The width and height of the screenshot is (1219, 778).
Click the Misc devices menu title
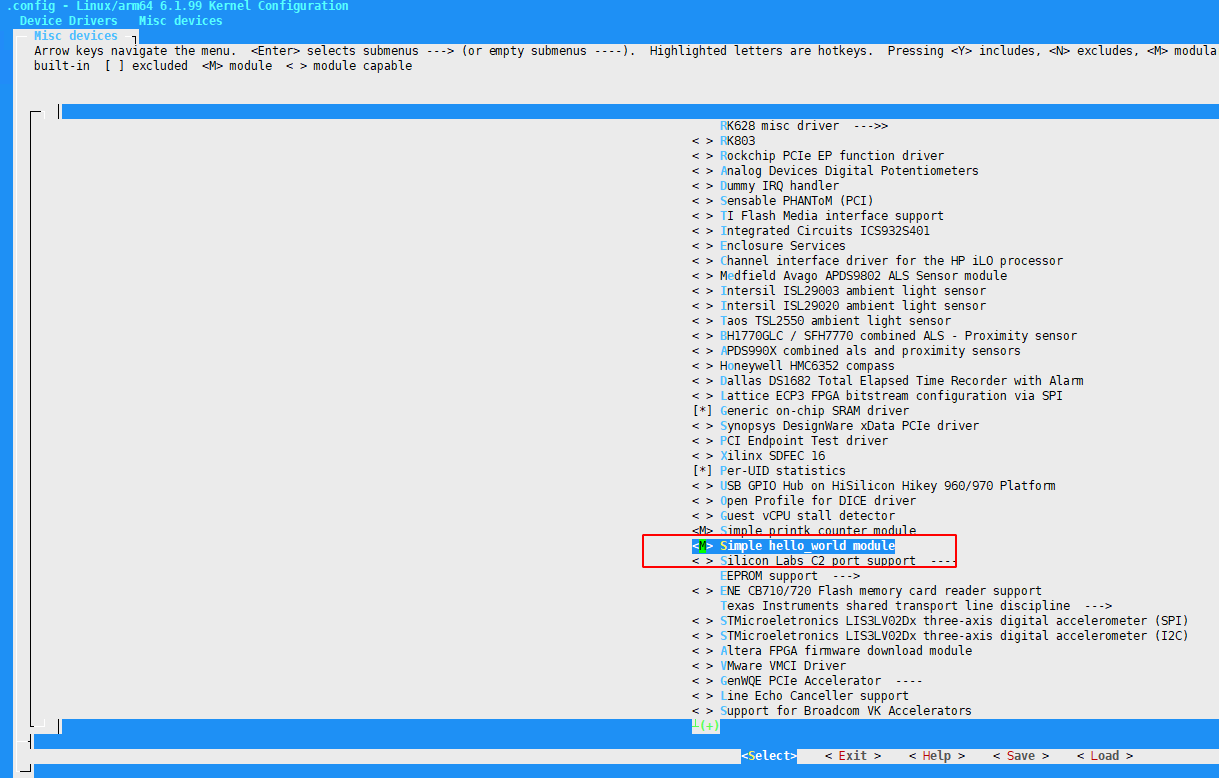76,36
